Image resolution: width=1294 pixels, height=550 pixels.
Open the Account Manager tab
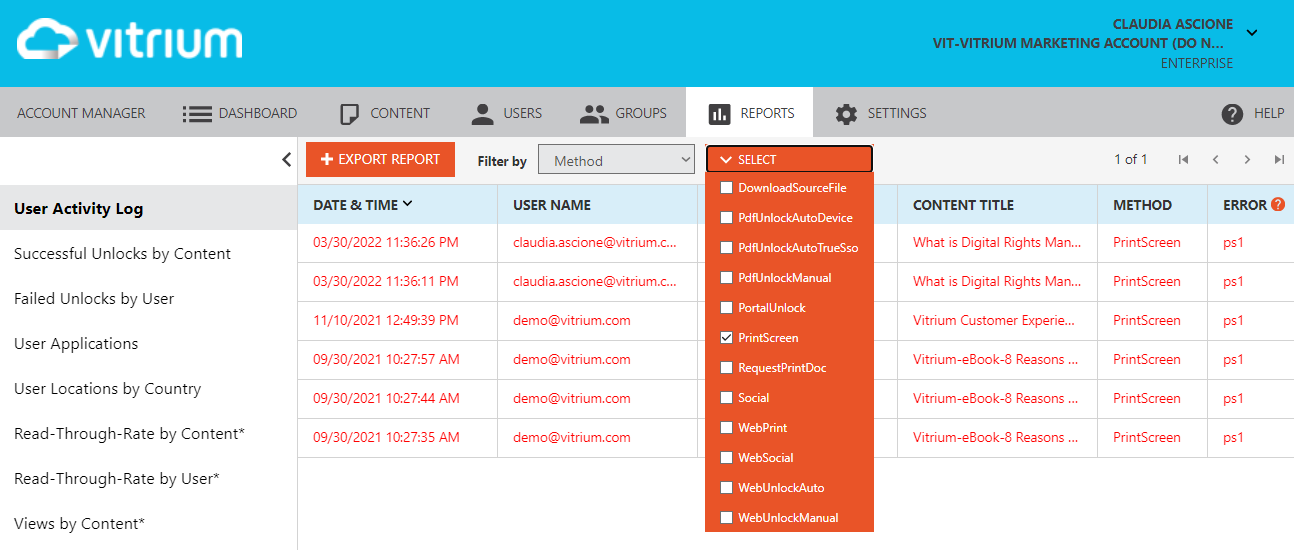[81, 113]
